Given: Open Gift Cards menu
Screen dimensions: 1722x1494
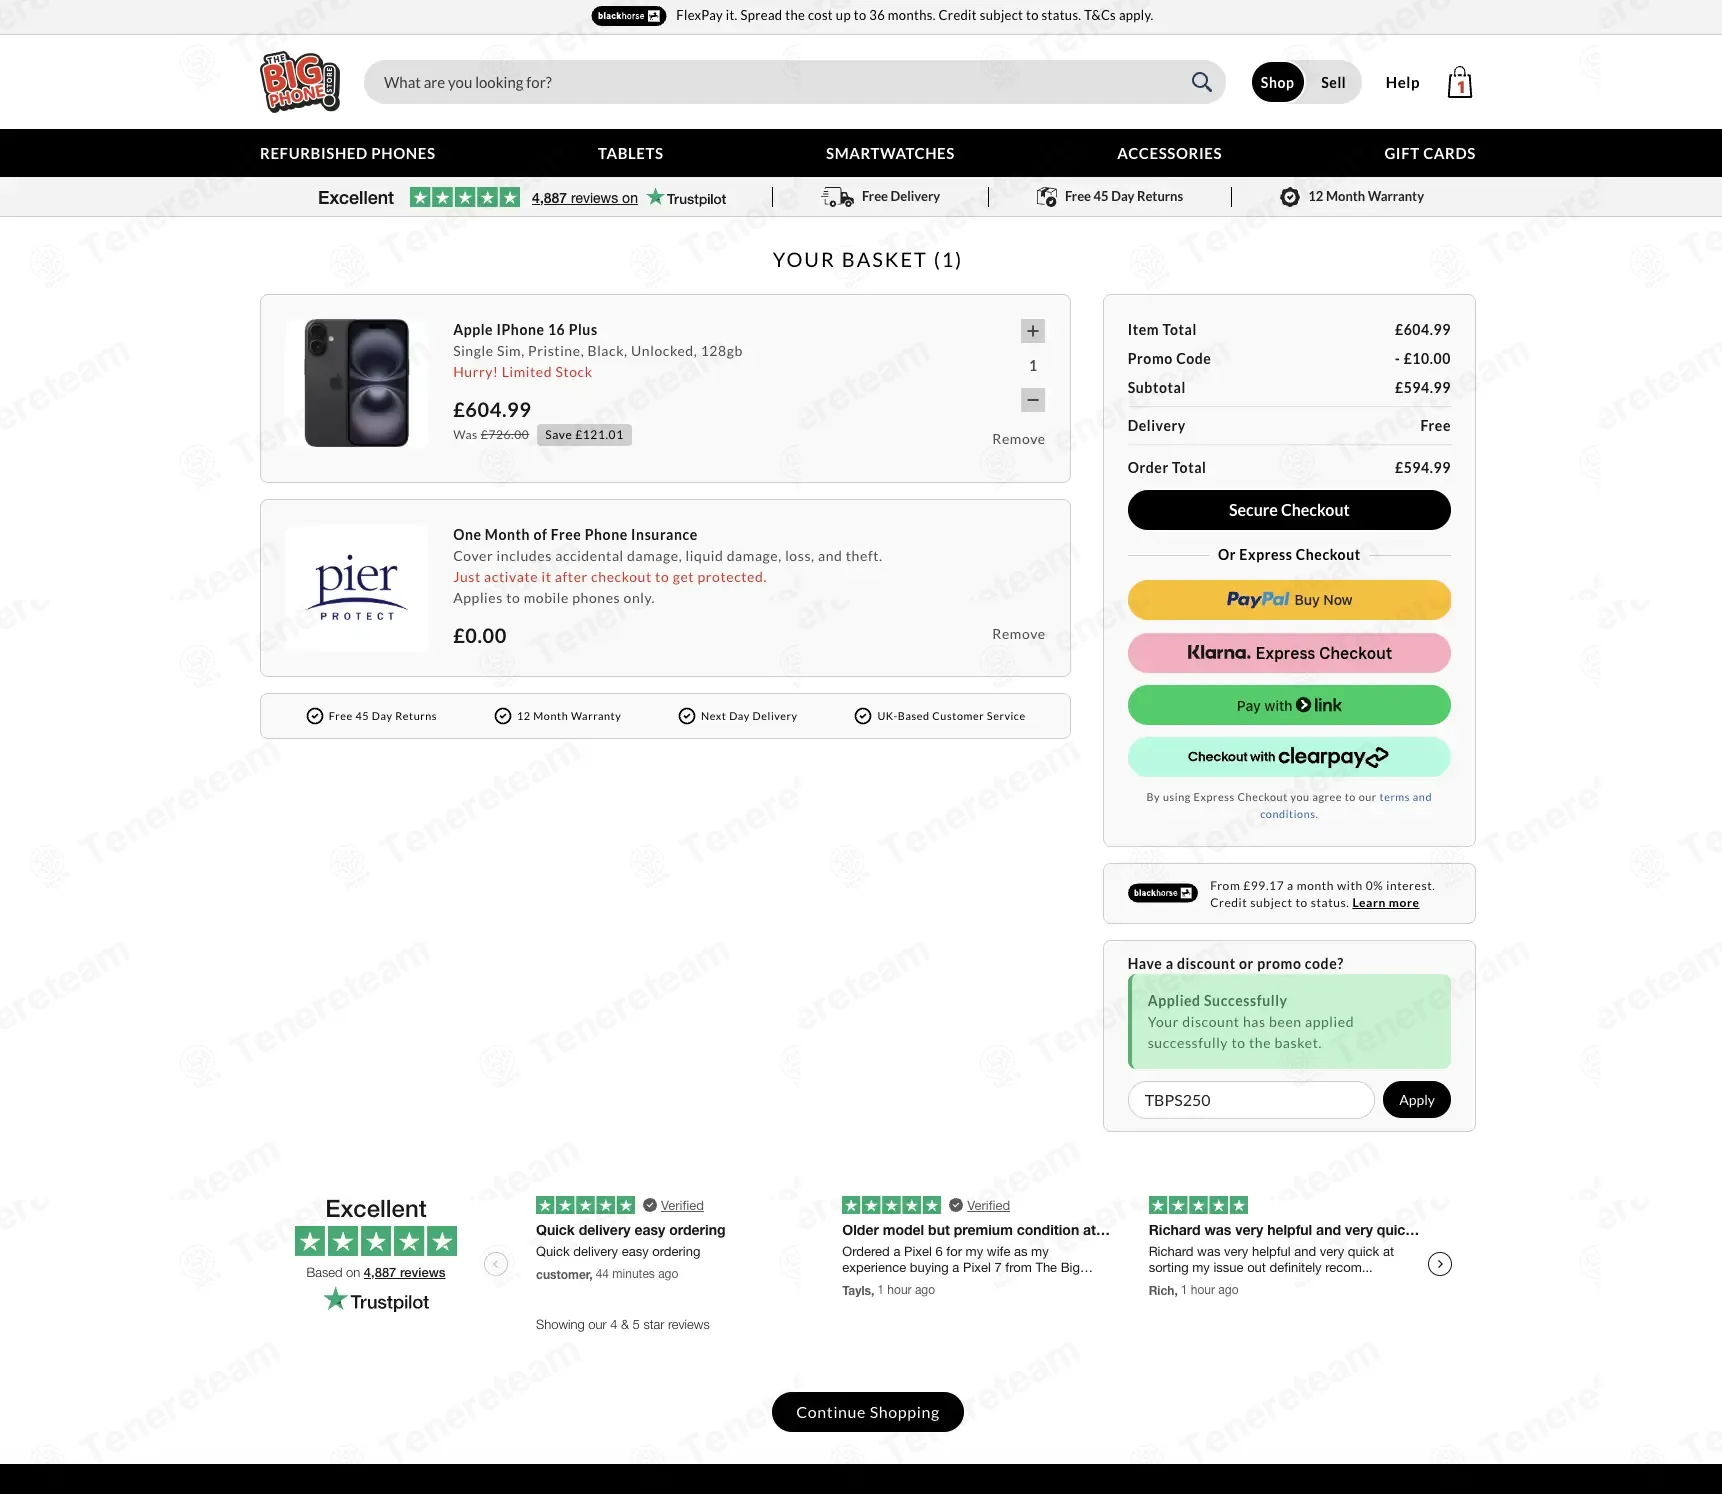Looking at the screenshot, I should [1430, 153].
